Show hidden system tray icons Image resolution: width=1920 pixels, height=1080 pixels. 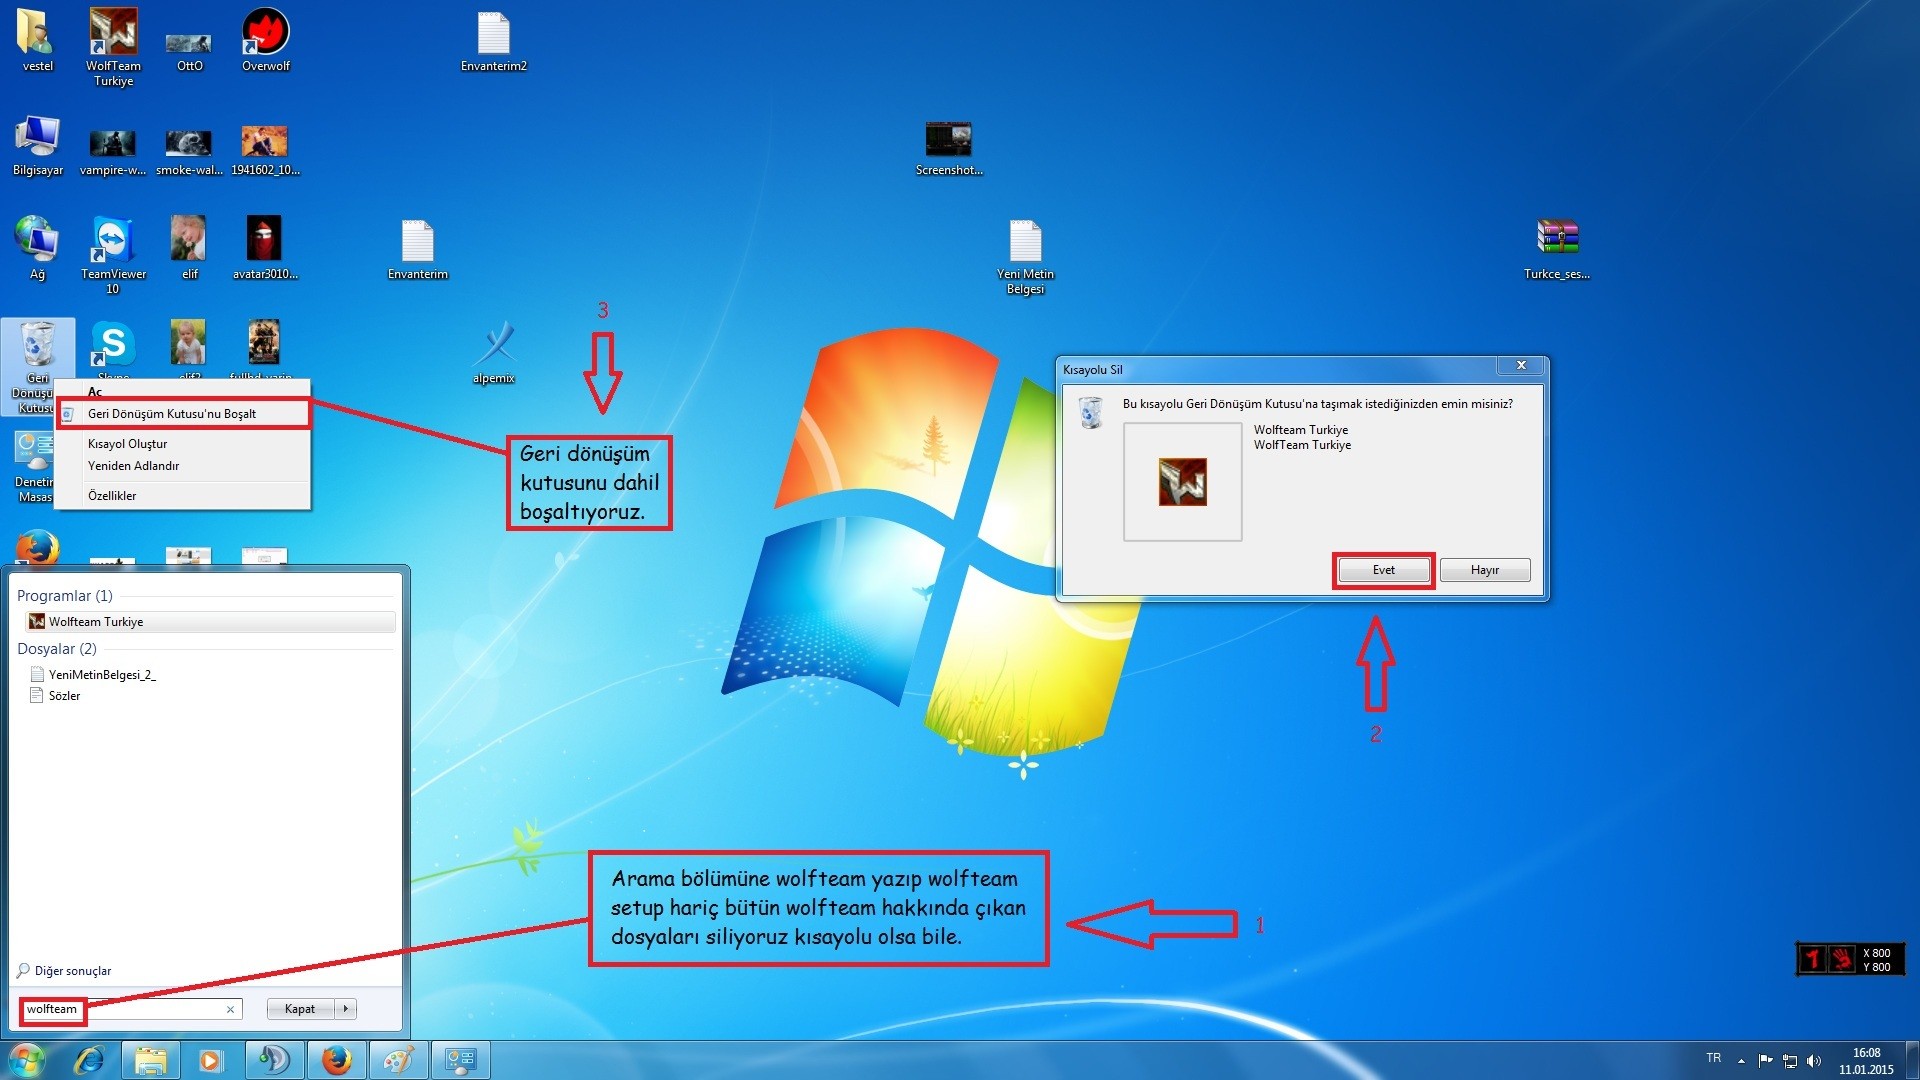(1741, 1061)
